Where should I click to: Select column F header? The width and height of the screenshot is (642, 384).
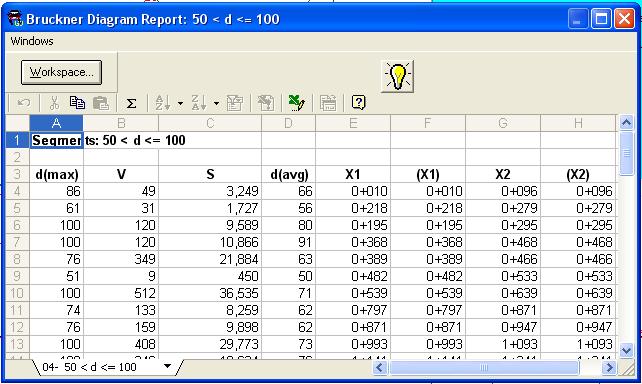[428, 123]
